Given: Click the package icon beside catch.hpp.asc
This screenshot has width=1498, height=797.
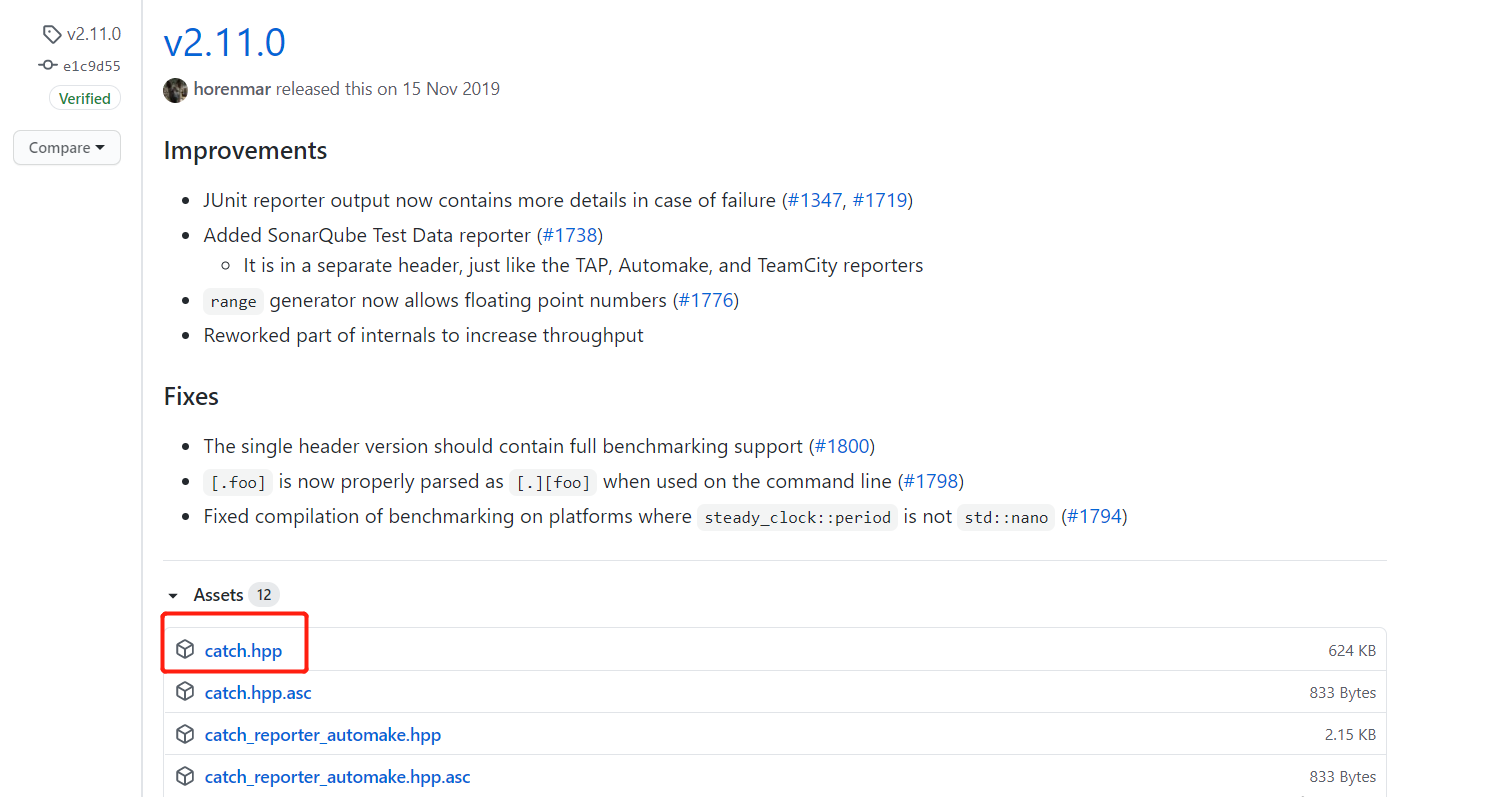Looking at the screenshot, I should pyautogui.click(x=185, y=692).
